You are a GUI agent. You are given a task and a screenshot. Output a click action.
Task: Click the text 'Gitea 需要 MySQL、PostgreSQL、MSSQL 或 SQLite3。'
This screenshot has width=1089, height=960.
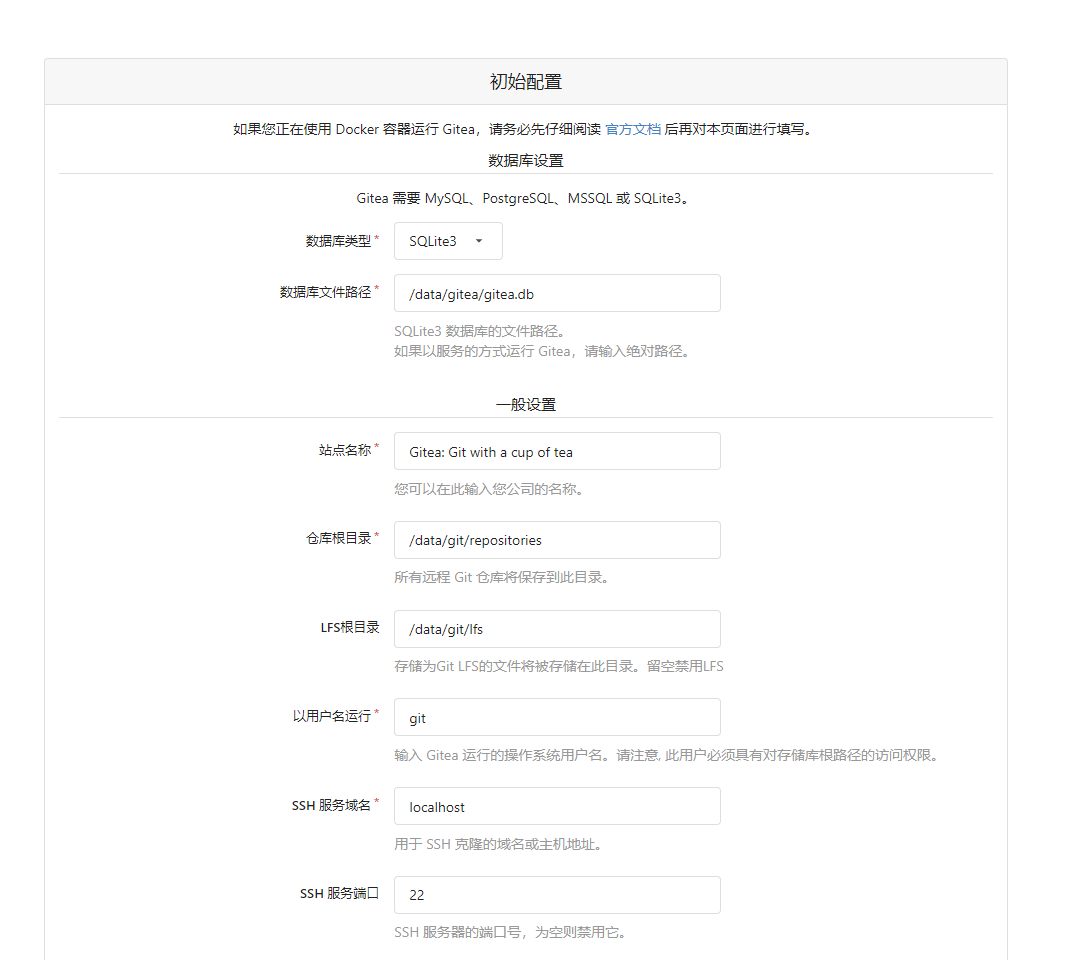524,199
